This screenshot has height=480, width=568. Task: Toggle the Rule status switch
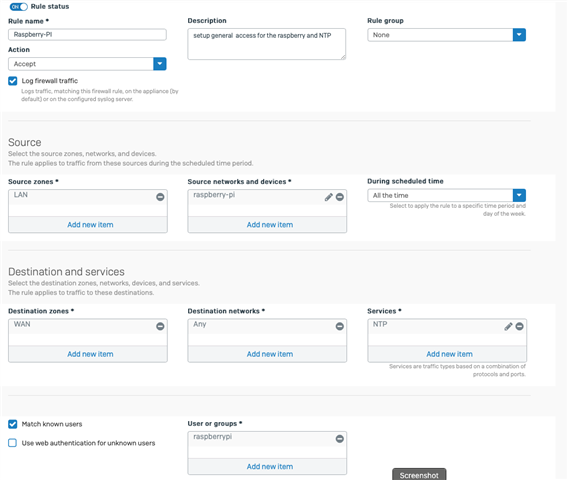pyautogui.click(x=18, y=7)
